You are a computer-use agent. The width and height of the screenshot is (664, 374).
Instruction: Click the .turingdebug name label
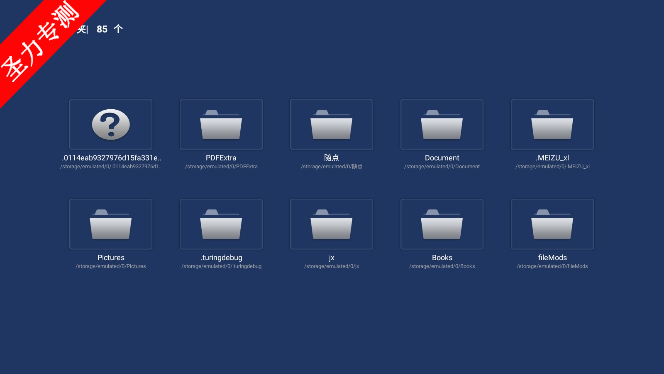(x=221, y=258)
